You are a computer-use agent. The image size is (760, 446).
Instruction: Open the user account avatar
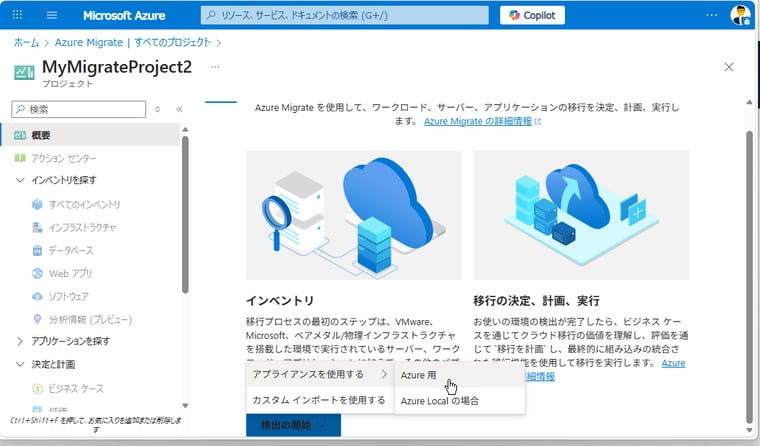tap(740, 15)
